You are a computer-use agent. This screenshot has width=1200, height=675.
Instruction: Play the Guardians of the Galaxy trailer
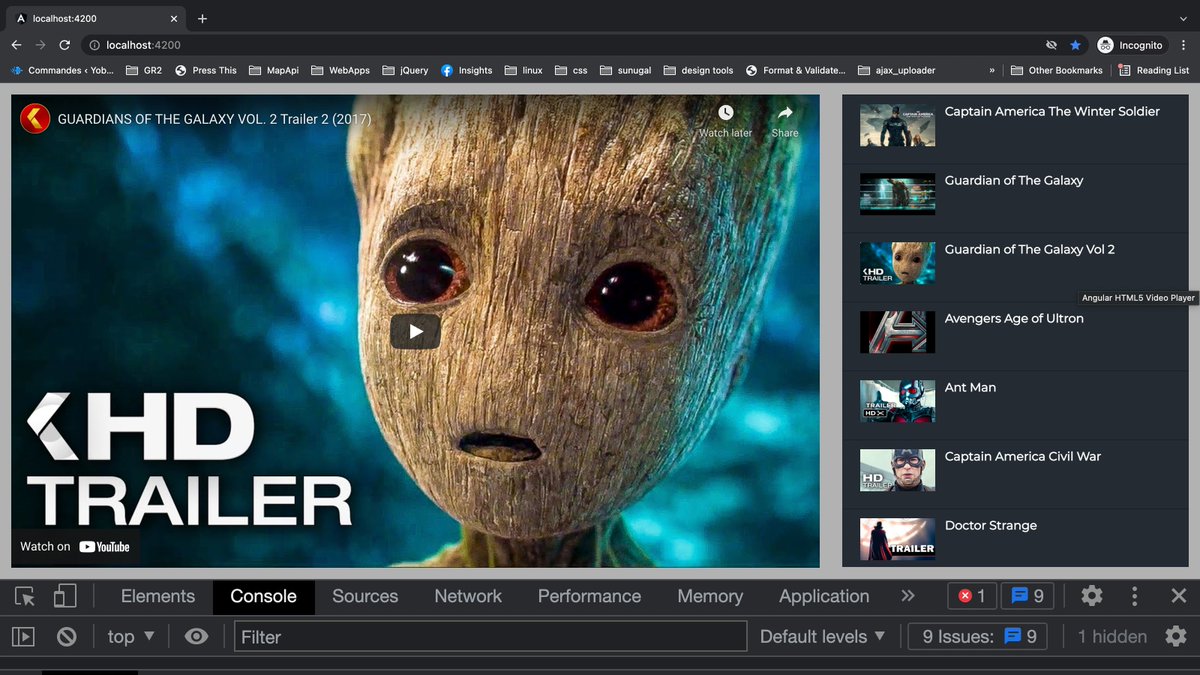point(415,332)
